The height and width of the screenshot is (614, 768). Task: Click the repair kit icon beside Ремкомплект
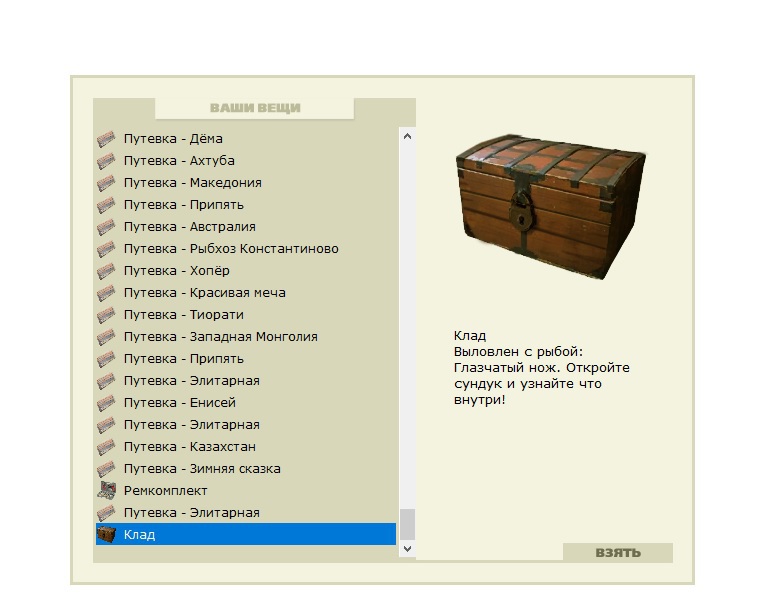coord(106,491)
